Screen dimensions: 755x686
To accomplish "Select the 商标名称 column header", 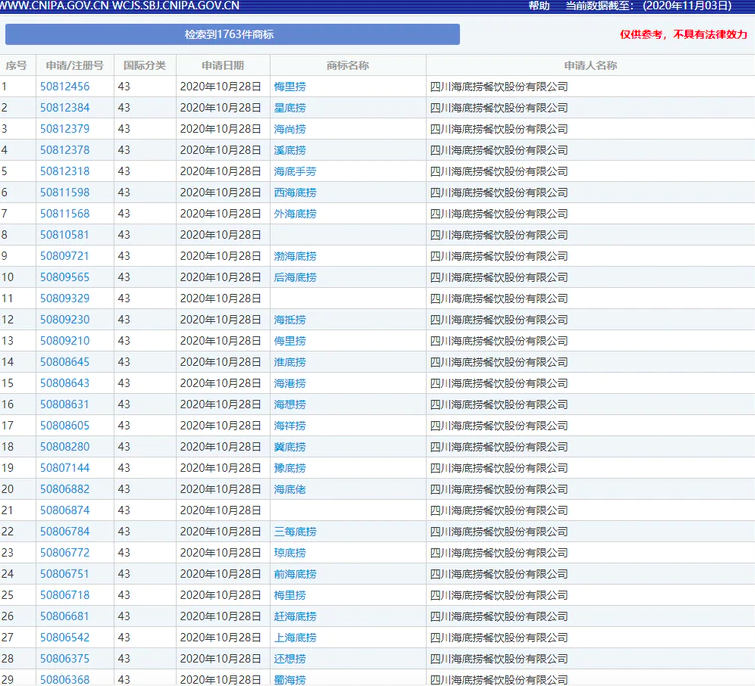I will coord(348,65).
